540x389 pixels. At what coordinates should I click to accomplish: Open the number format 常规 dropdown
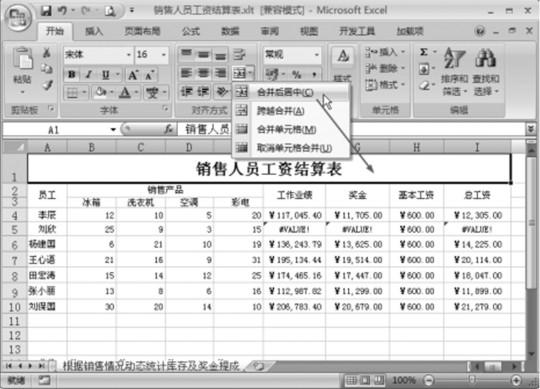[316, 54]
